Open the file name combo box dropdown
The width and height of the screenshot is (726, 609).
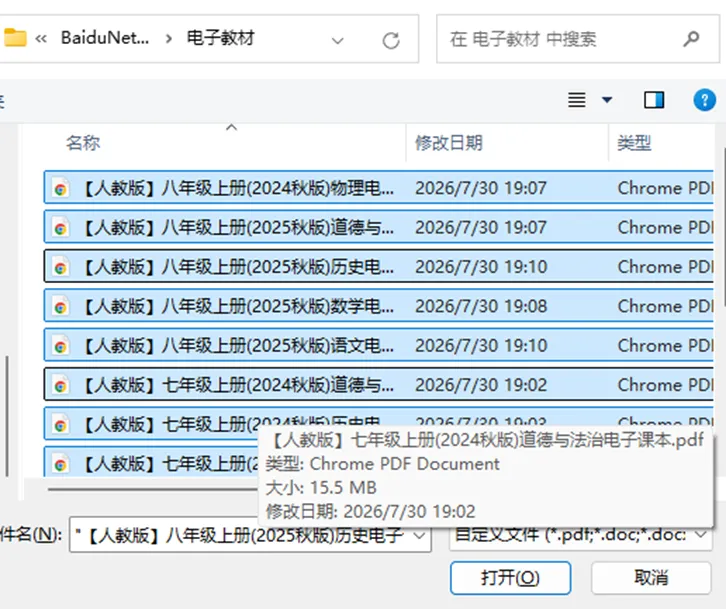tap(419, 535)
